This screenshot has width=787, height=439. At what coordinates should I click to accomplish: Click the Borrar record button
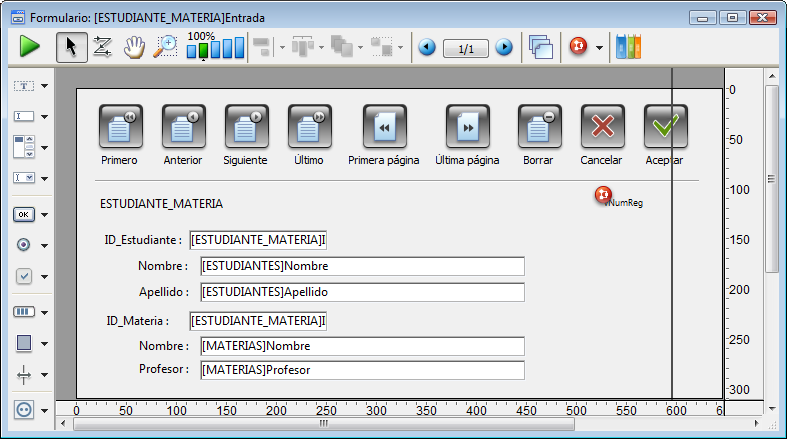click(539, 127)
